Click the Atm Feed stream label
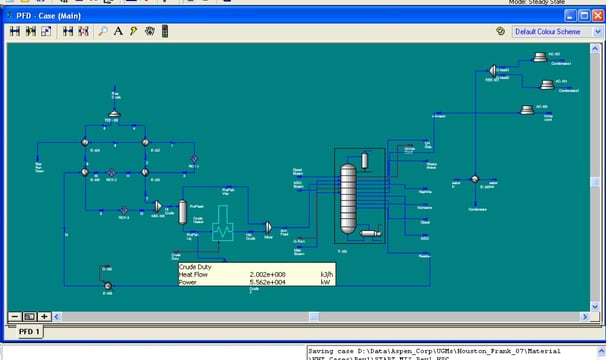 point(284,232)
